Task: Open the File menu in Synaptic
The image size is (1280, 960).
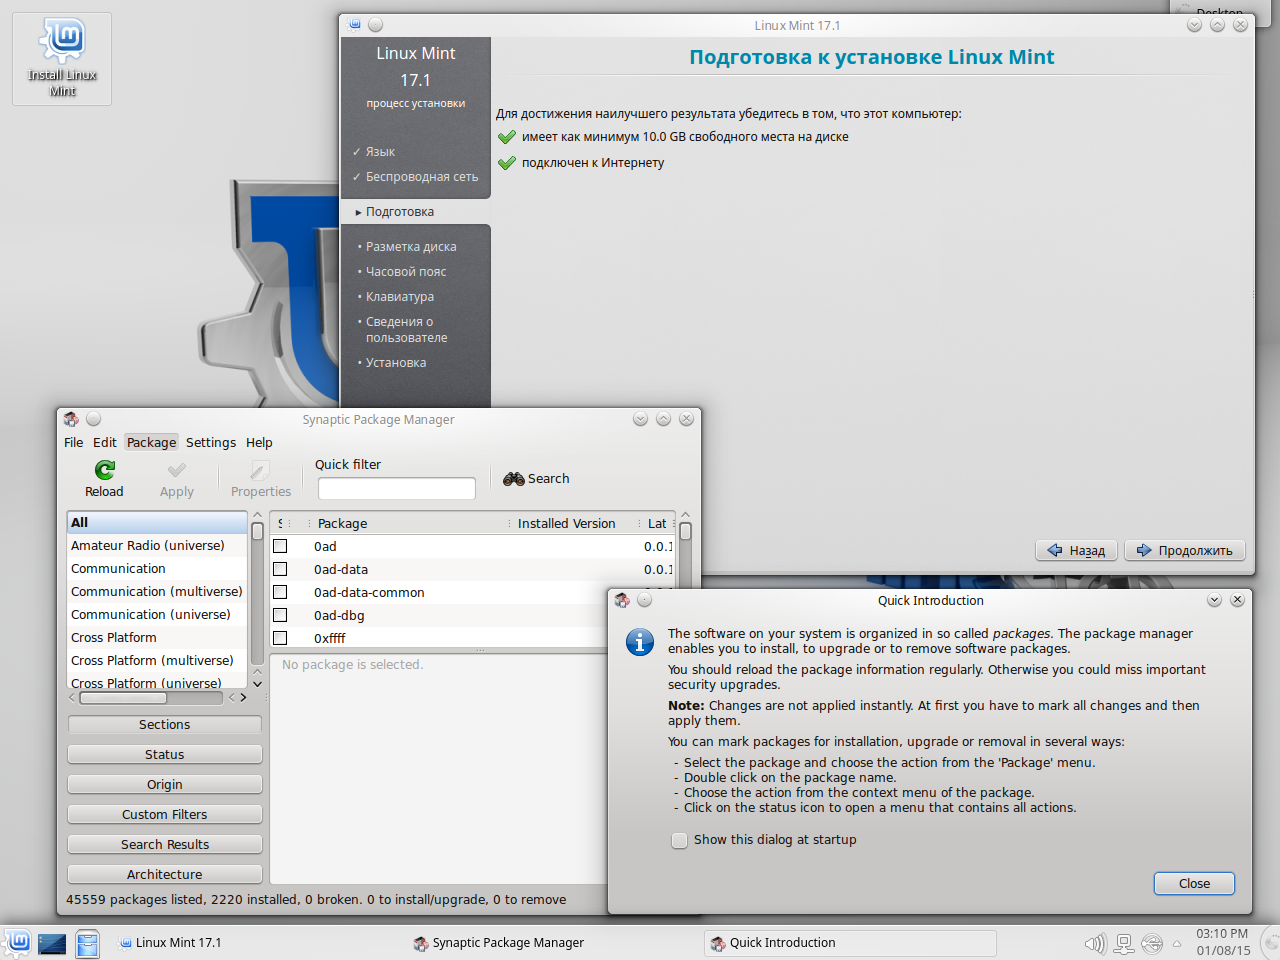Action: pyautogui.click(x=74, y=442)
